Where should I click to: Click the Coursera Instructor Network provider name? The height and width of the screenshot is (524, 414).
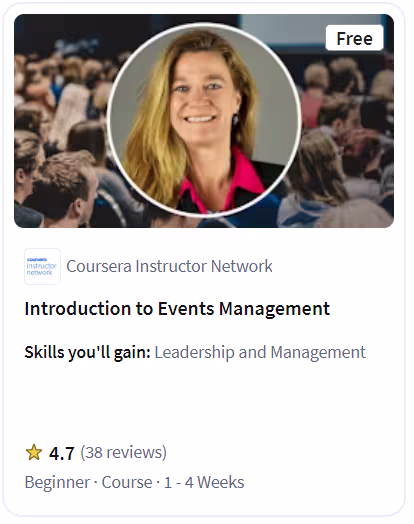click(169, 266)
